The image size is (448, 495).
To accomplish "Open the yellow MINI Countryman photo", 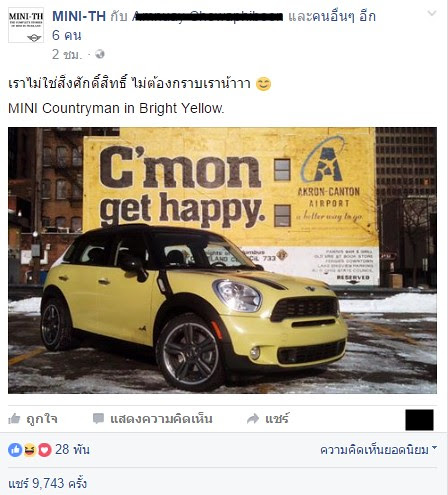I will pyautogui.click(x=222, y=260).
